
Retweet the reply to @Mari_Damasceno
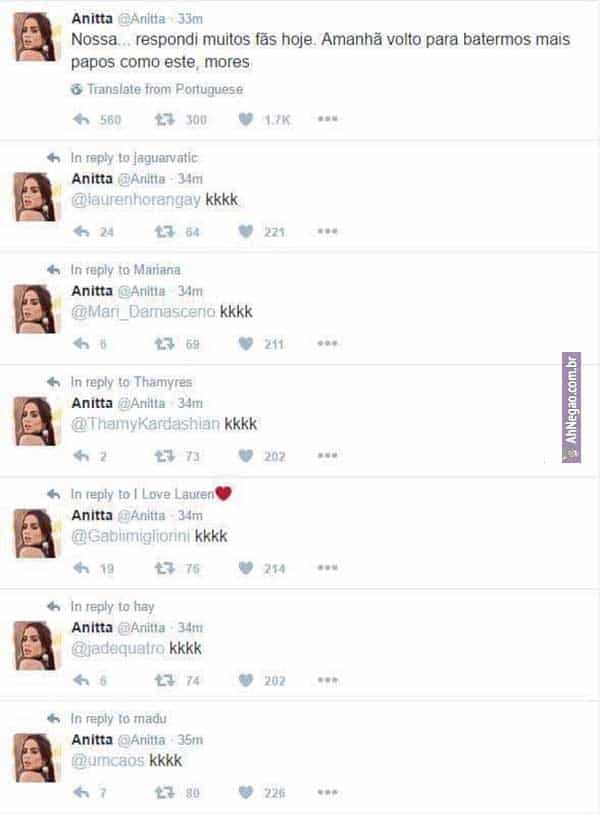click(165, 343)
